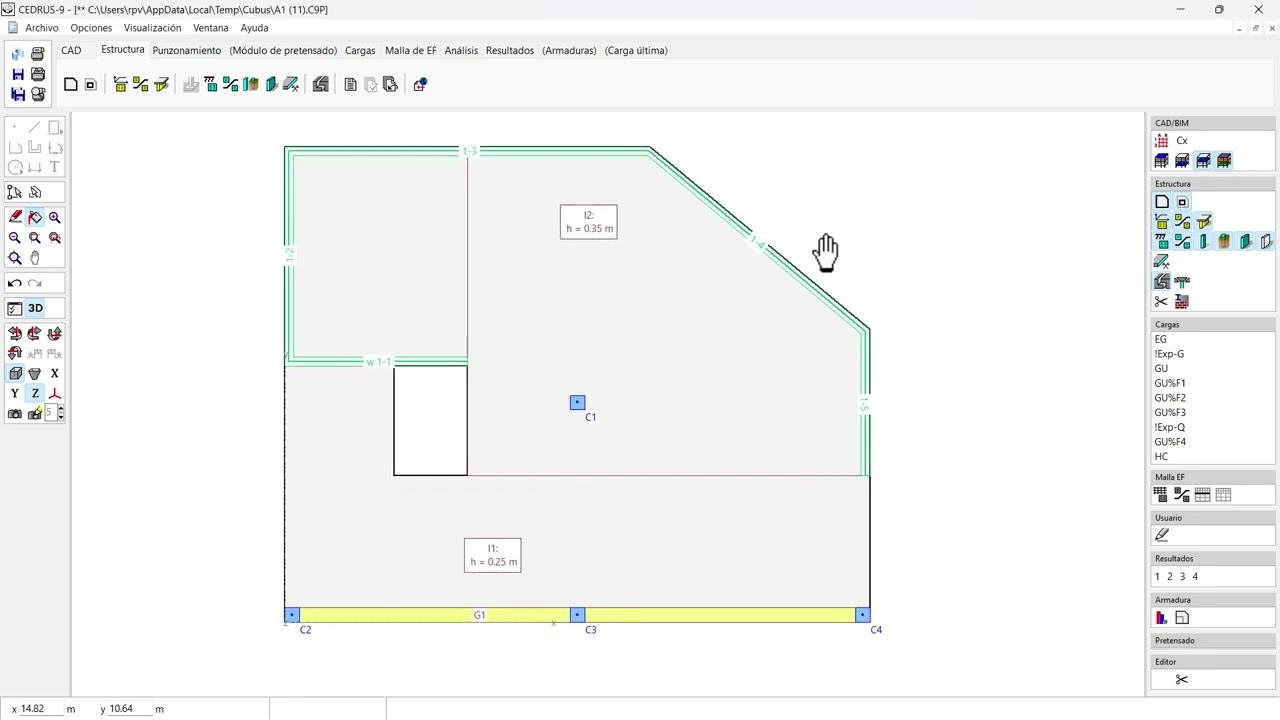
Task: Click the globe import icon in top toolbar
Action: click(420, 85)
